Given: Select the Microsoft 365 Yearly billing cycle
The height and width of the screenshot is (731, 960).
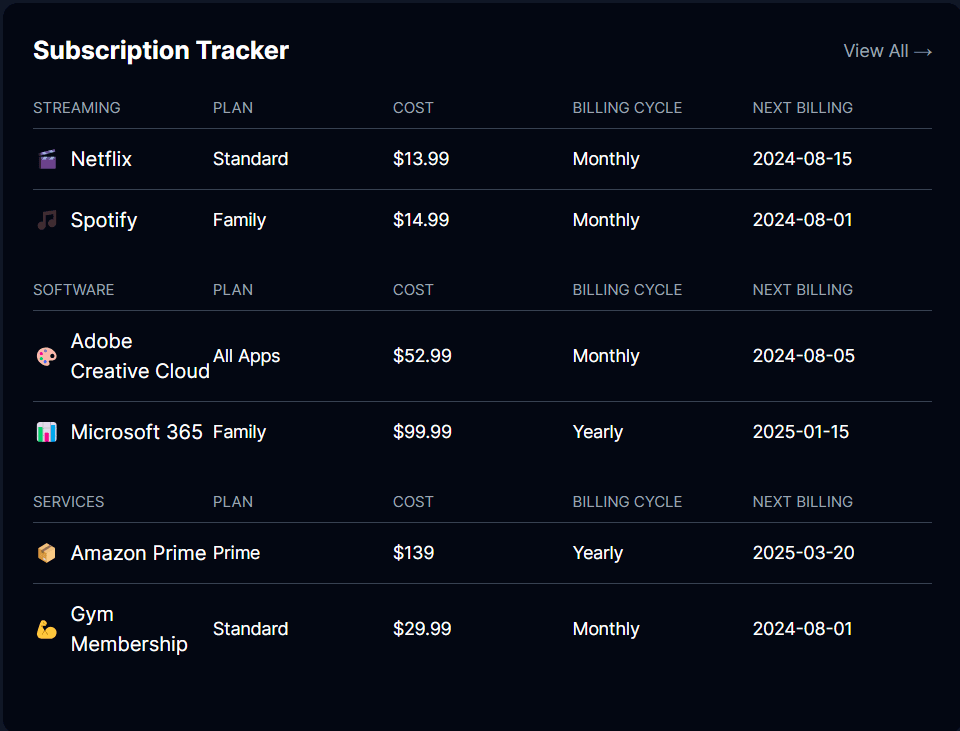Looking at the screenshot, I should click(598, 432).
